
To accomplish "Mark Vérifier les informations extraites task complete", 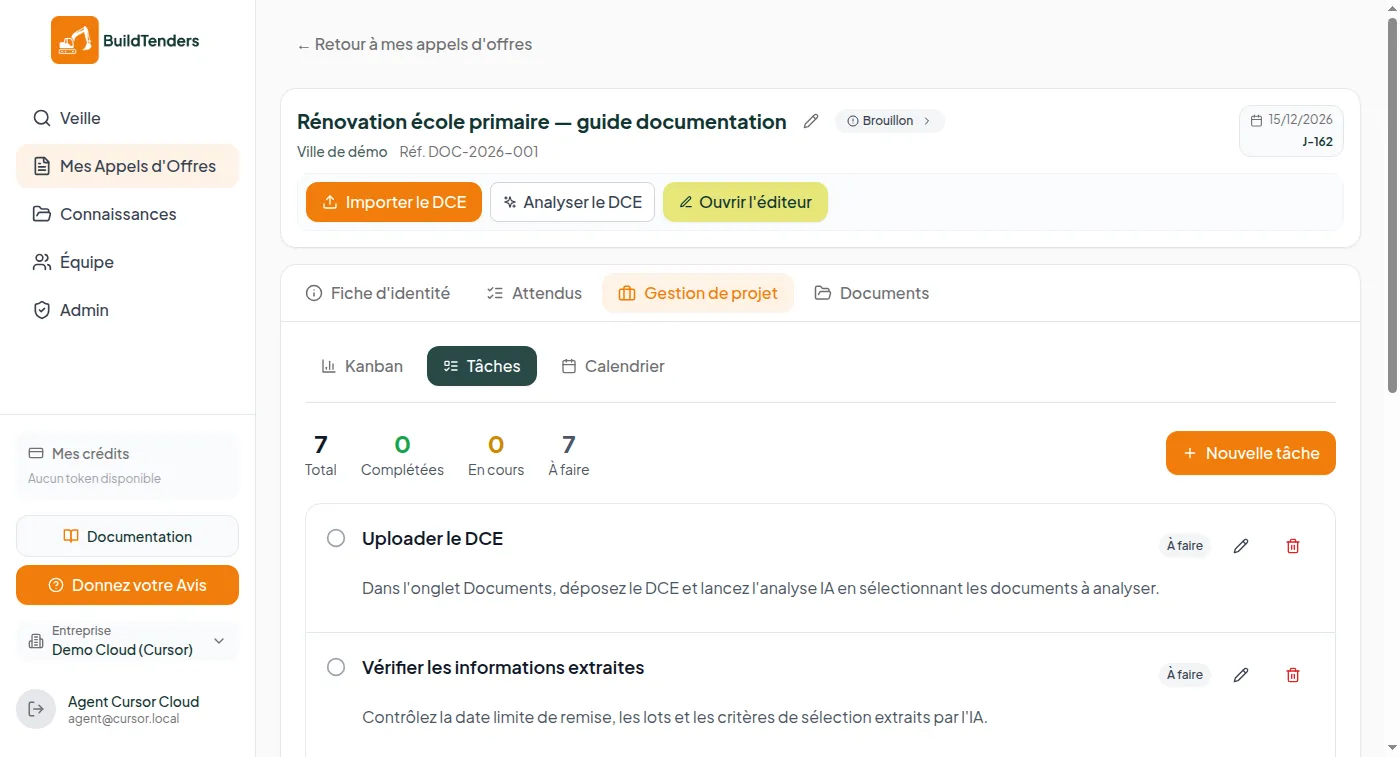I will (x=336, y=667).
